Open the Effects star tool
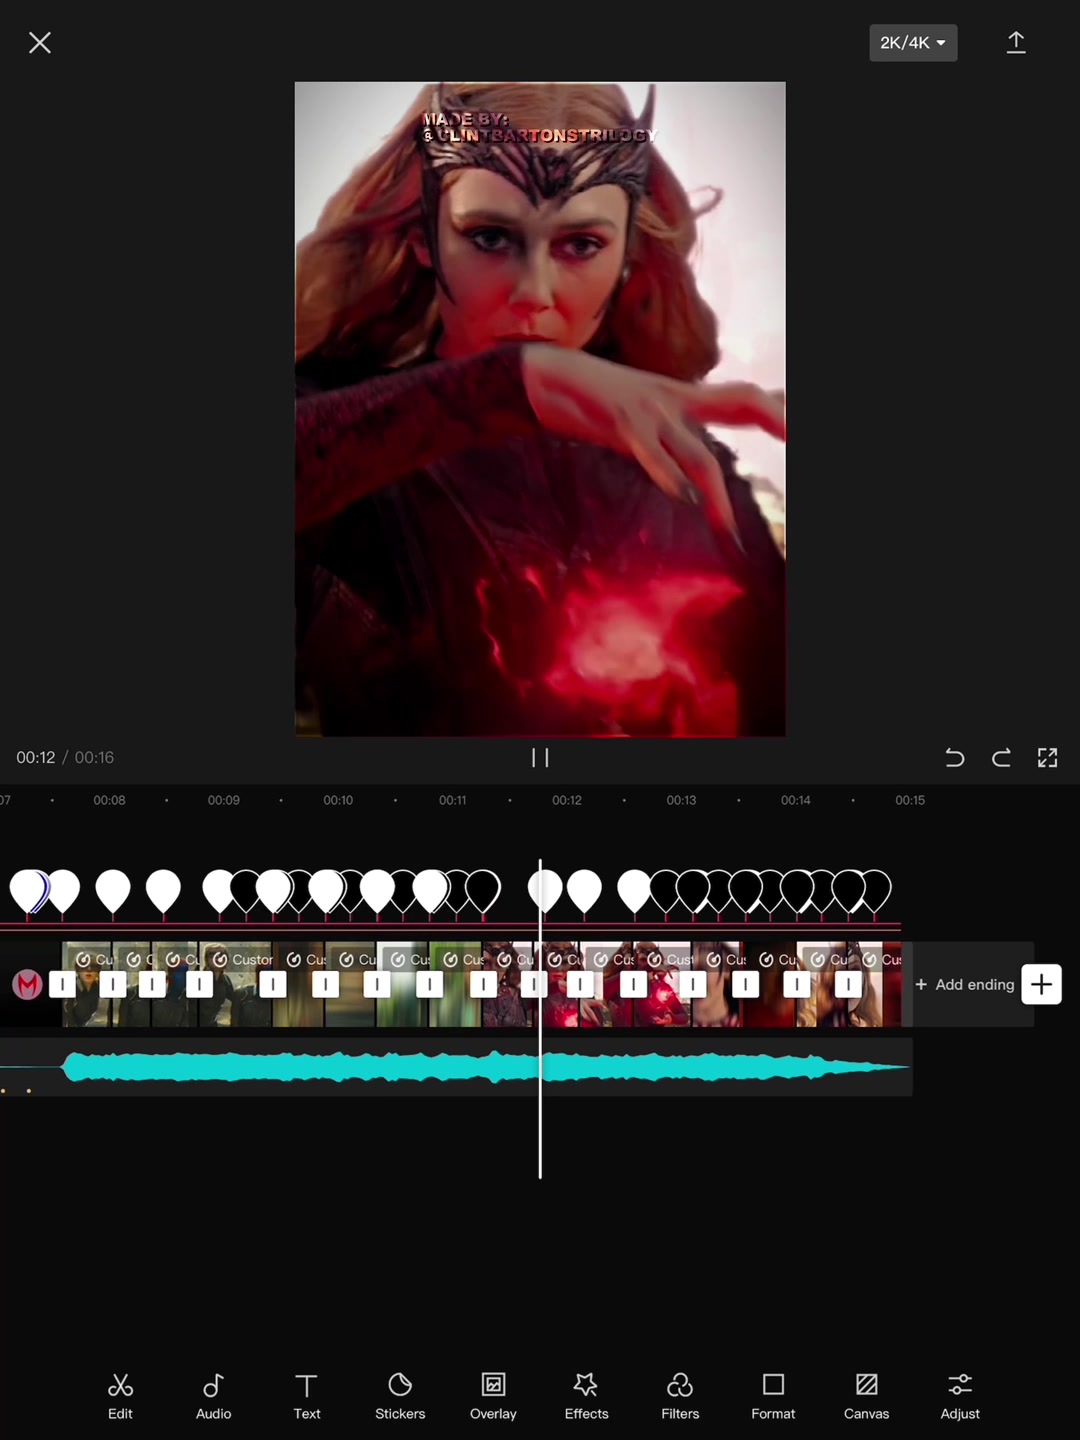Viewport: 1080px width, 1440px height. tap(586, 1396)
